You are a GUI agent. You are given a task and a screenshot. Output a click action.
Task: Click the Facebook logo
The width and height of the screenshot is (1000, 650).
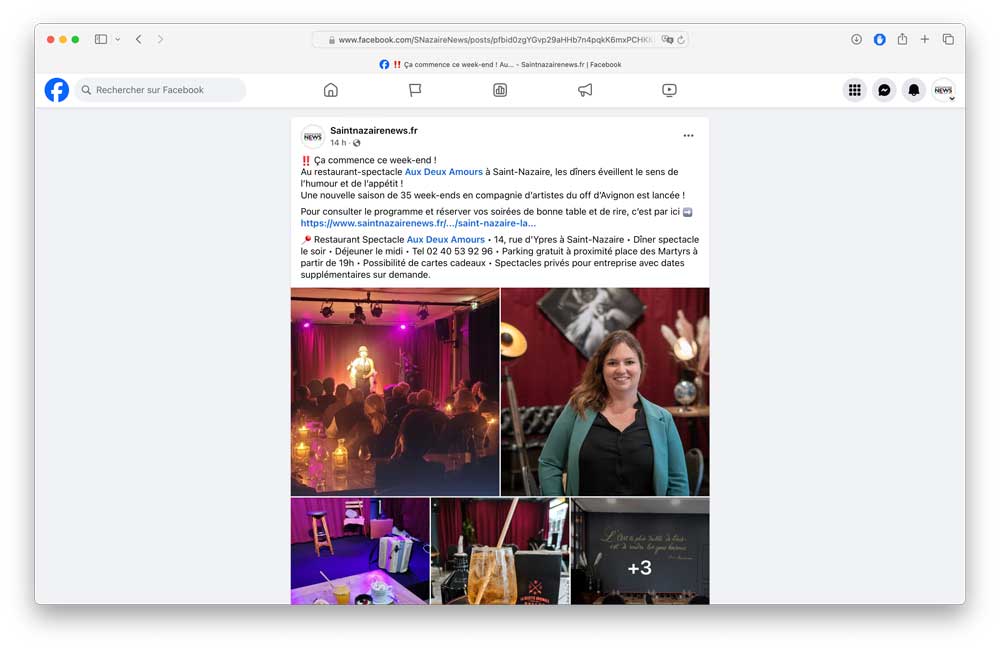[x=57, y=90]
